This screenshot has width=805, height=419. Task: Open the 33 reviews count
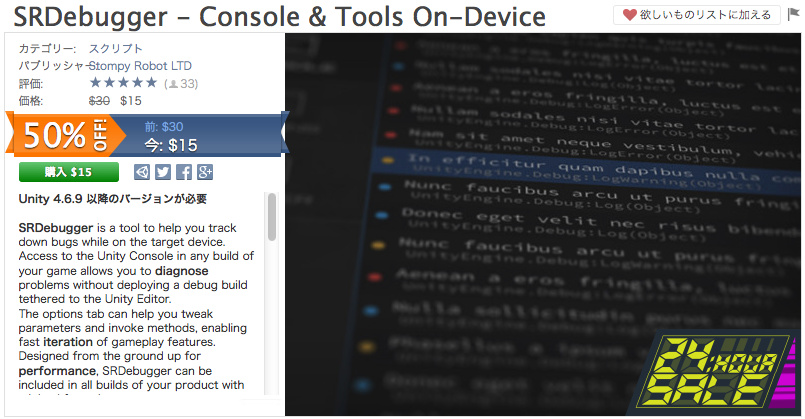point(183,83)
